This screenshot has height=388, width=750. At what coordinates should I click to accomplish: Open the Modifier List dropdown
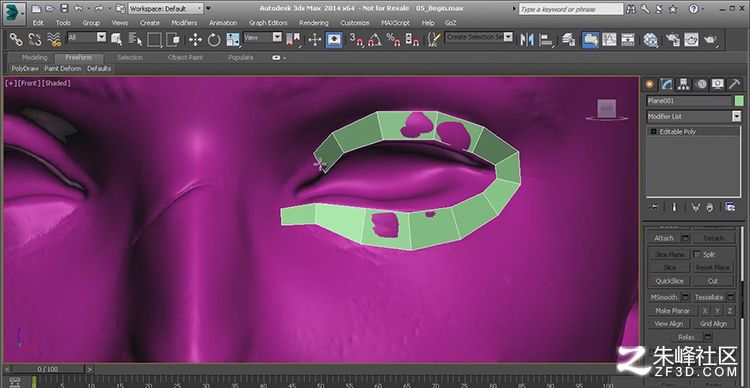(x=694, y=116)
